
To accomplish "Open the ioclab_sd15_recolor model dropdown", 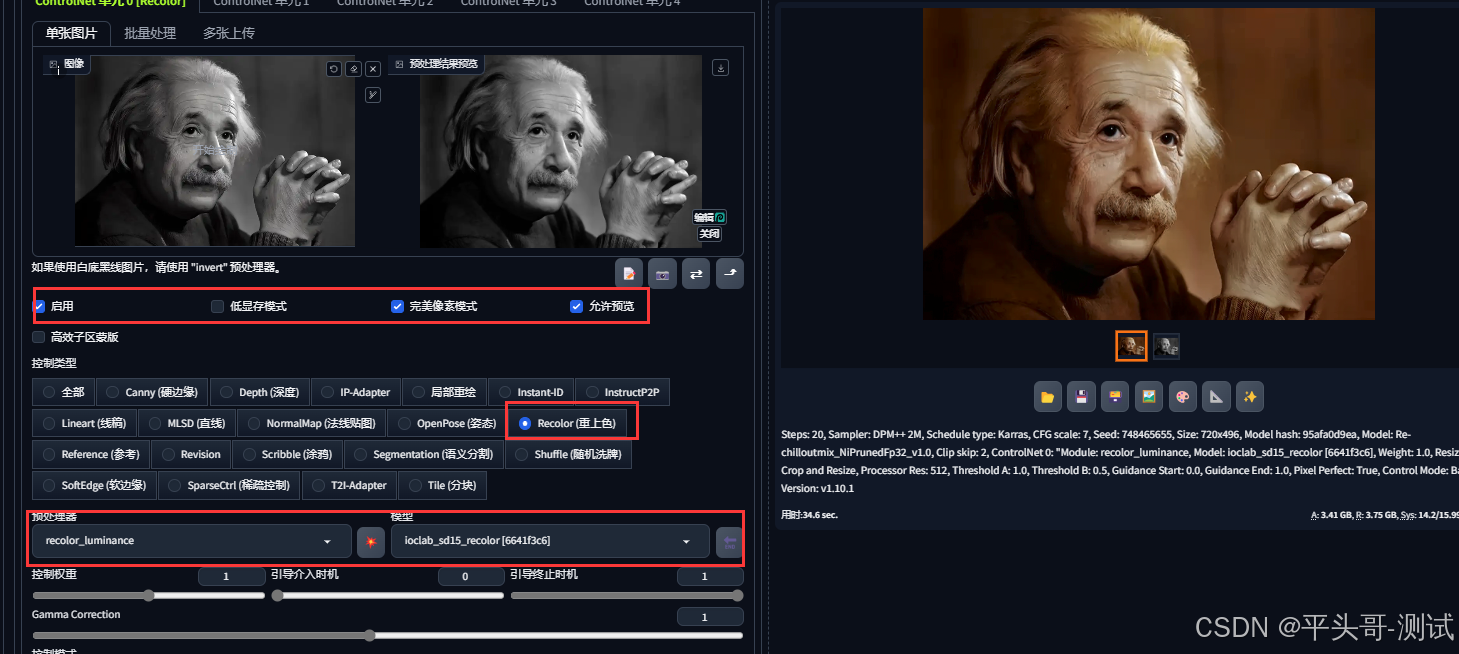I will point(550,541).
